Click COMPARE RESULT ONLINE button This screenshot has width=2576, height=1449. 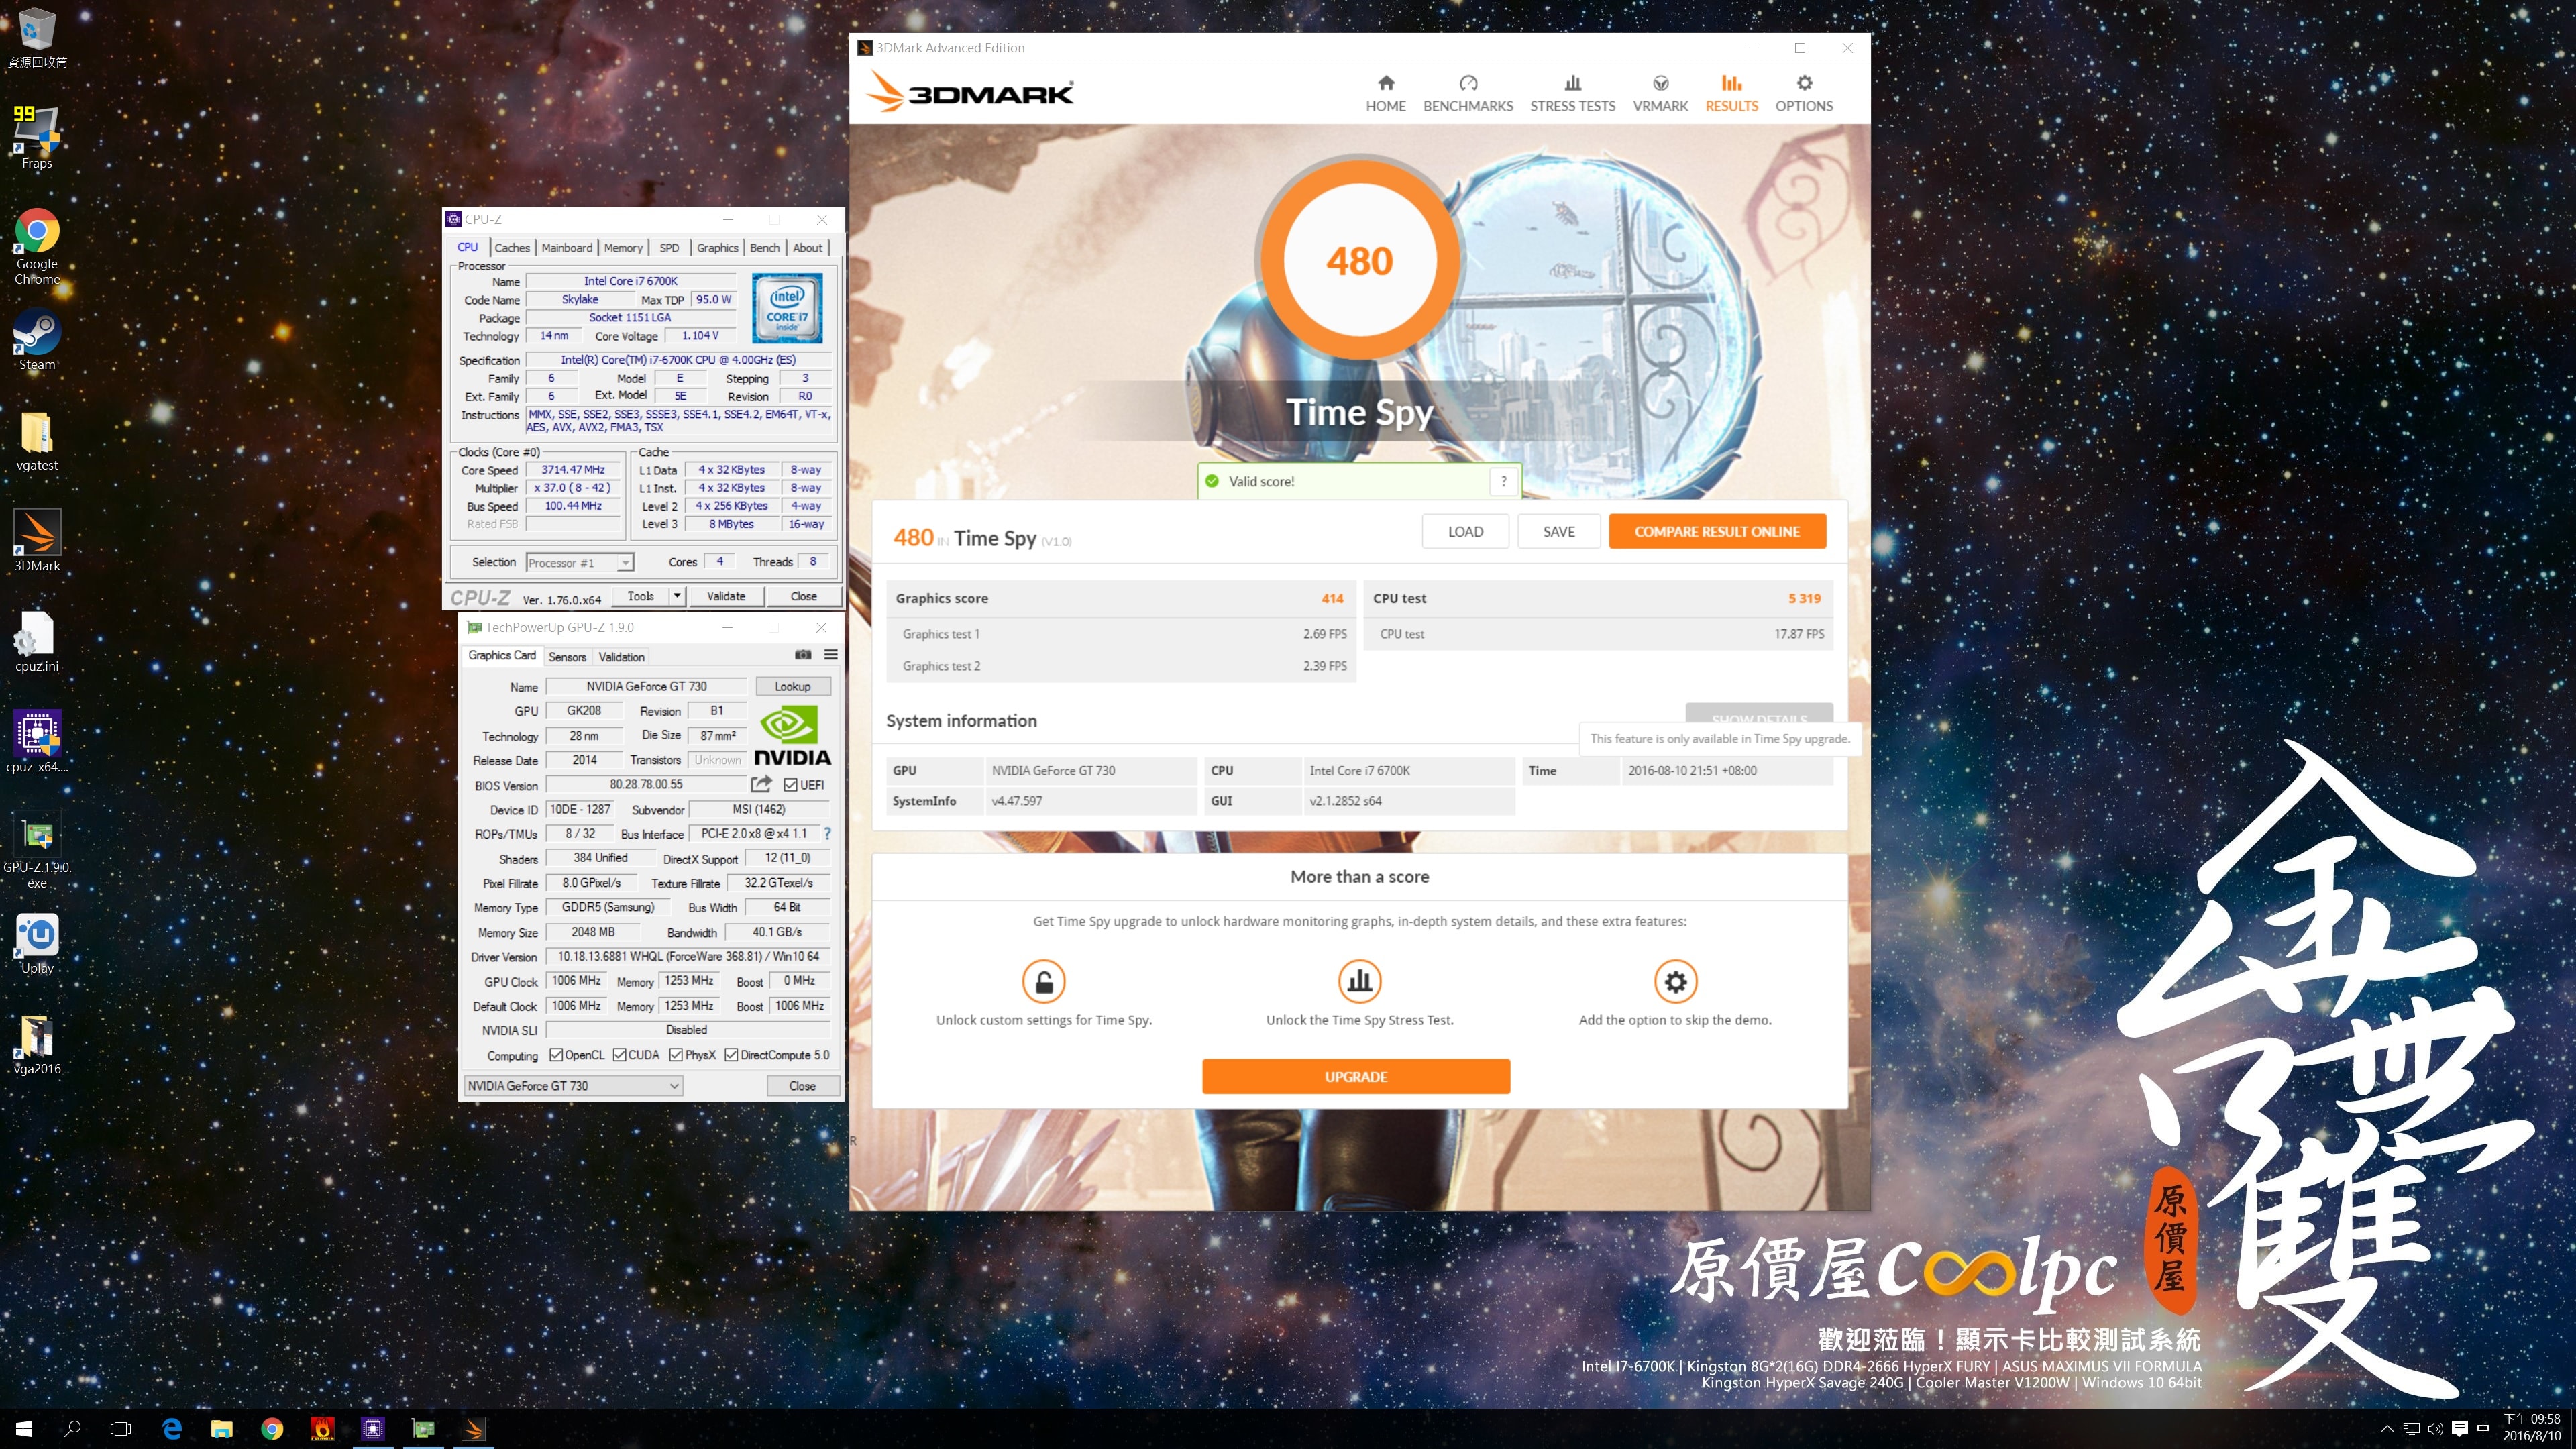click(x=1717, y=531)
